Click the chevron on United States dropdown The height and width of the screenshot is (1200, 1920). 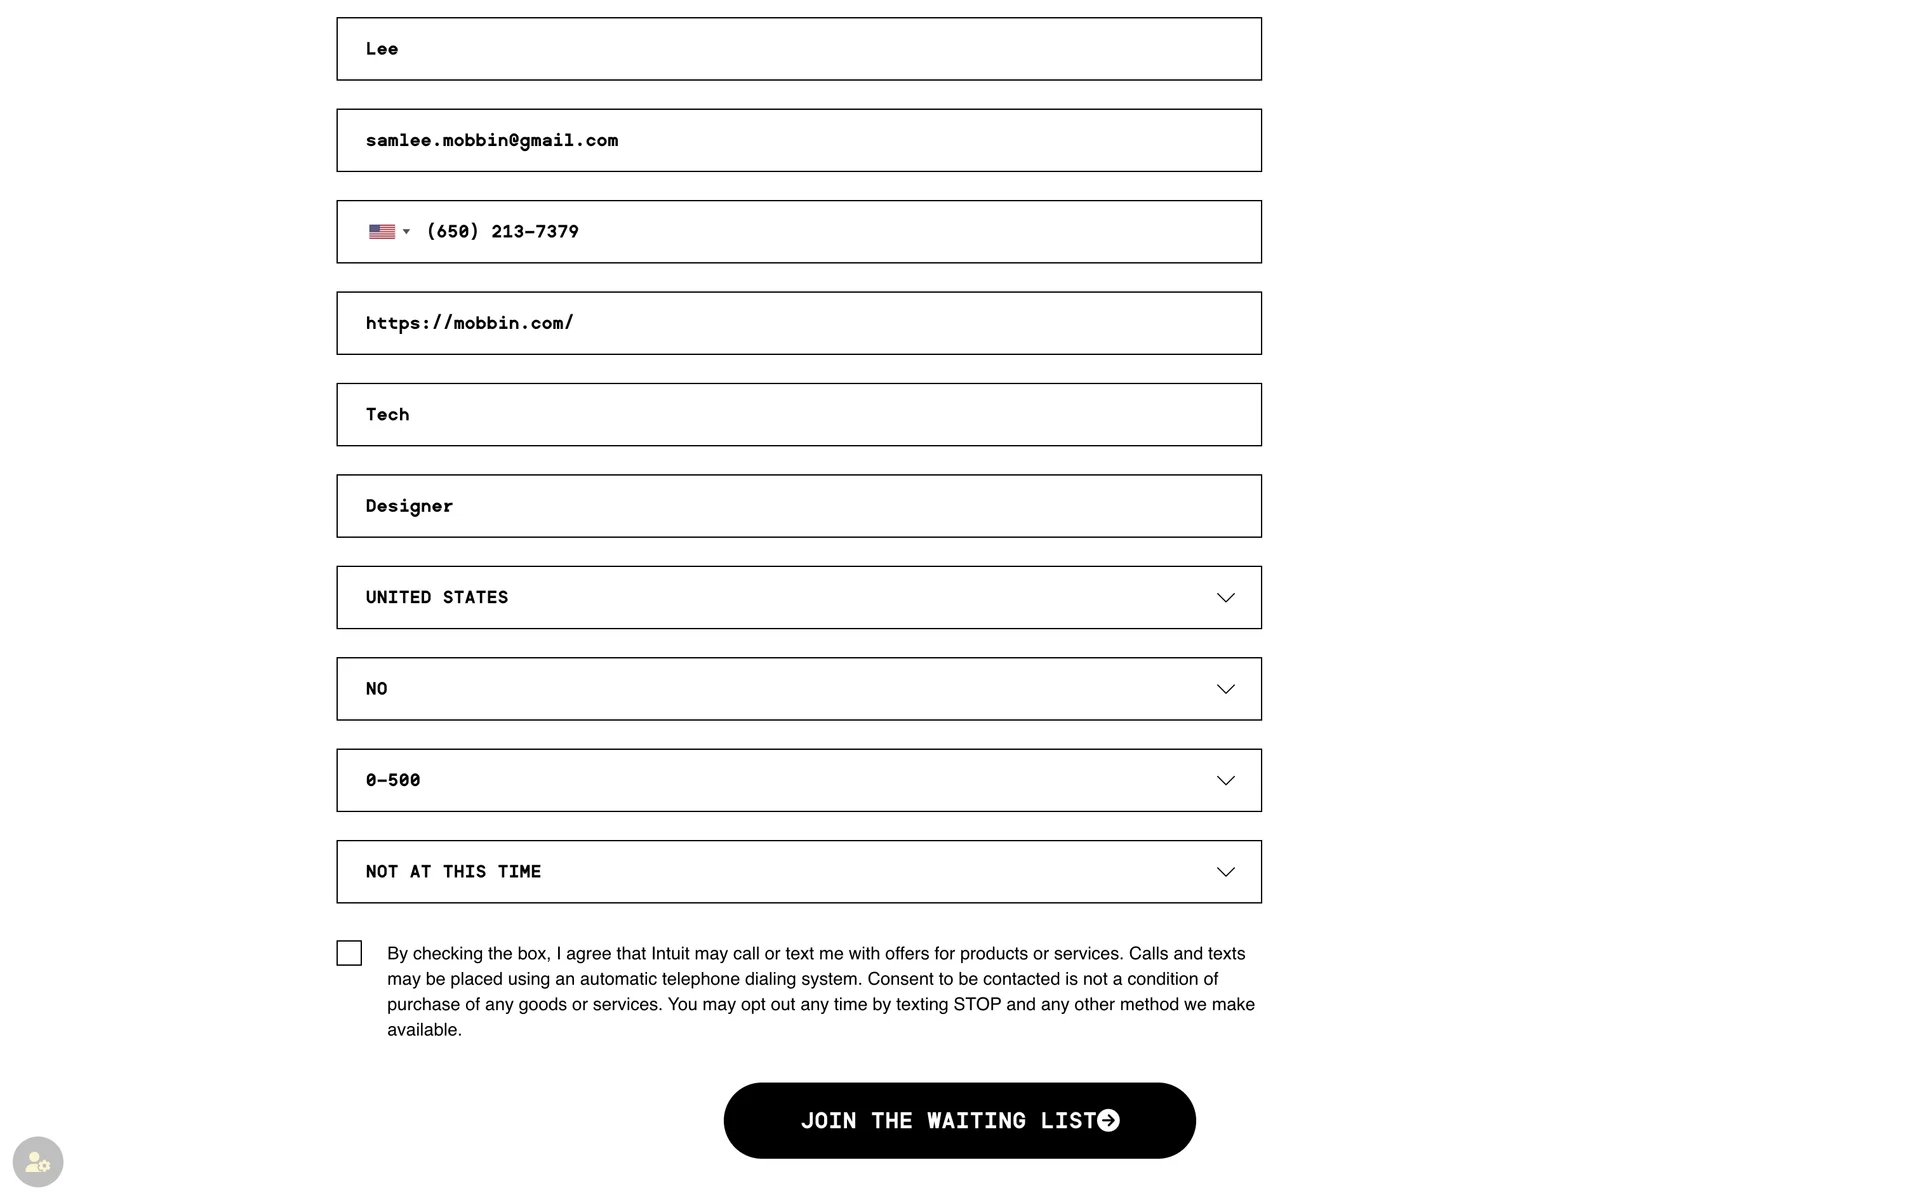[1225, 598]
